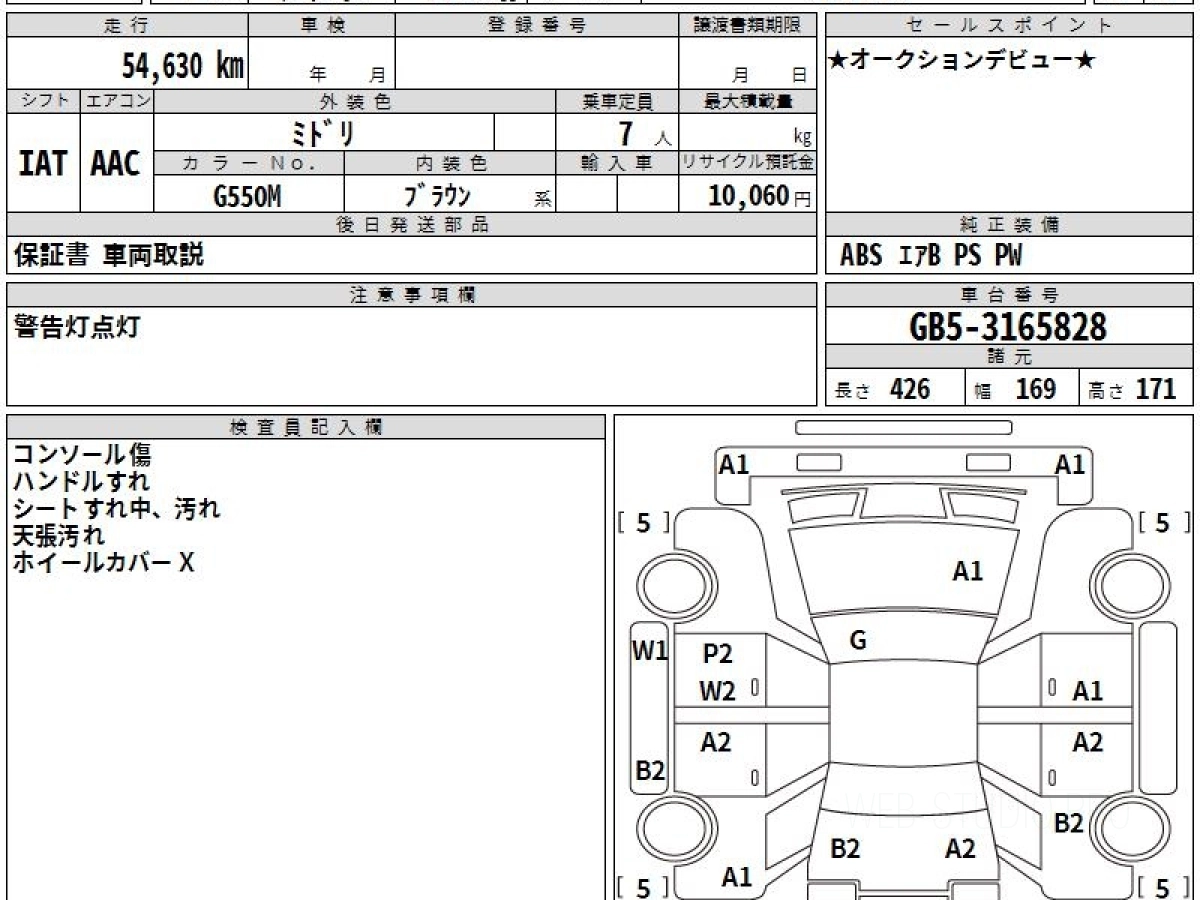Click the 内装色 header
The height and width of the screenshot is (900, 1200).
(450, 163)
